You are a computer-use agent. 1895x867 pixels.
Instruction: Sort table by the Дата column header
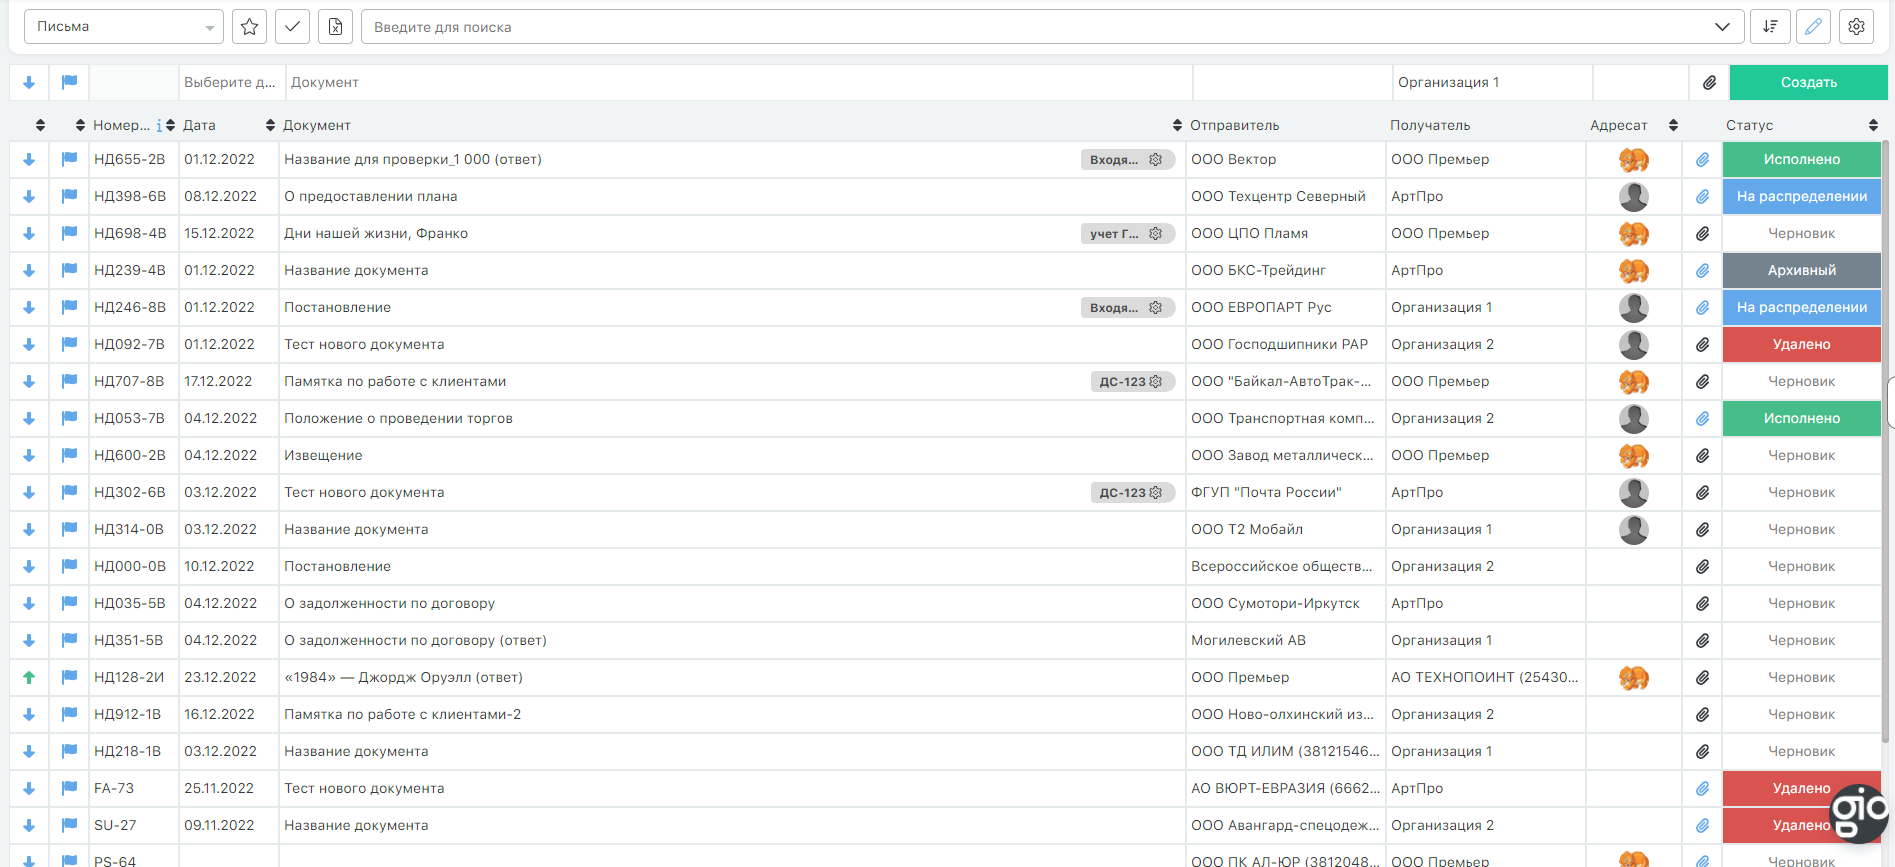(199, 126)
